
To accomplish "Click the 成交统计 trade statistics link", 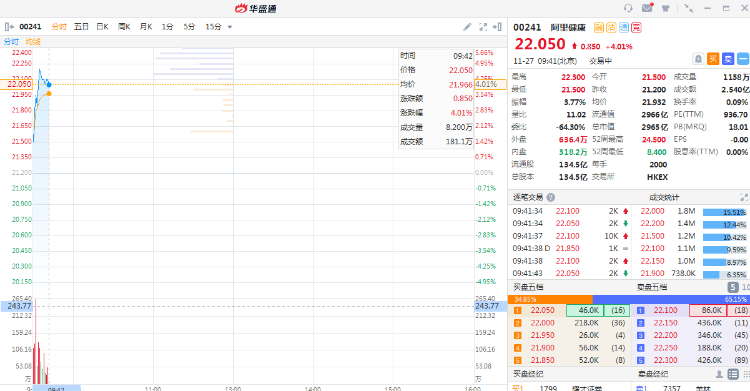I will [x=664, y=197].
